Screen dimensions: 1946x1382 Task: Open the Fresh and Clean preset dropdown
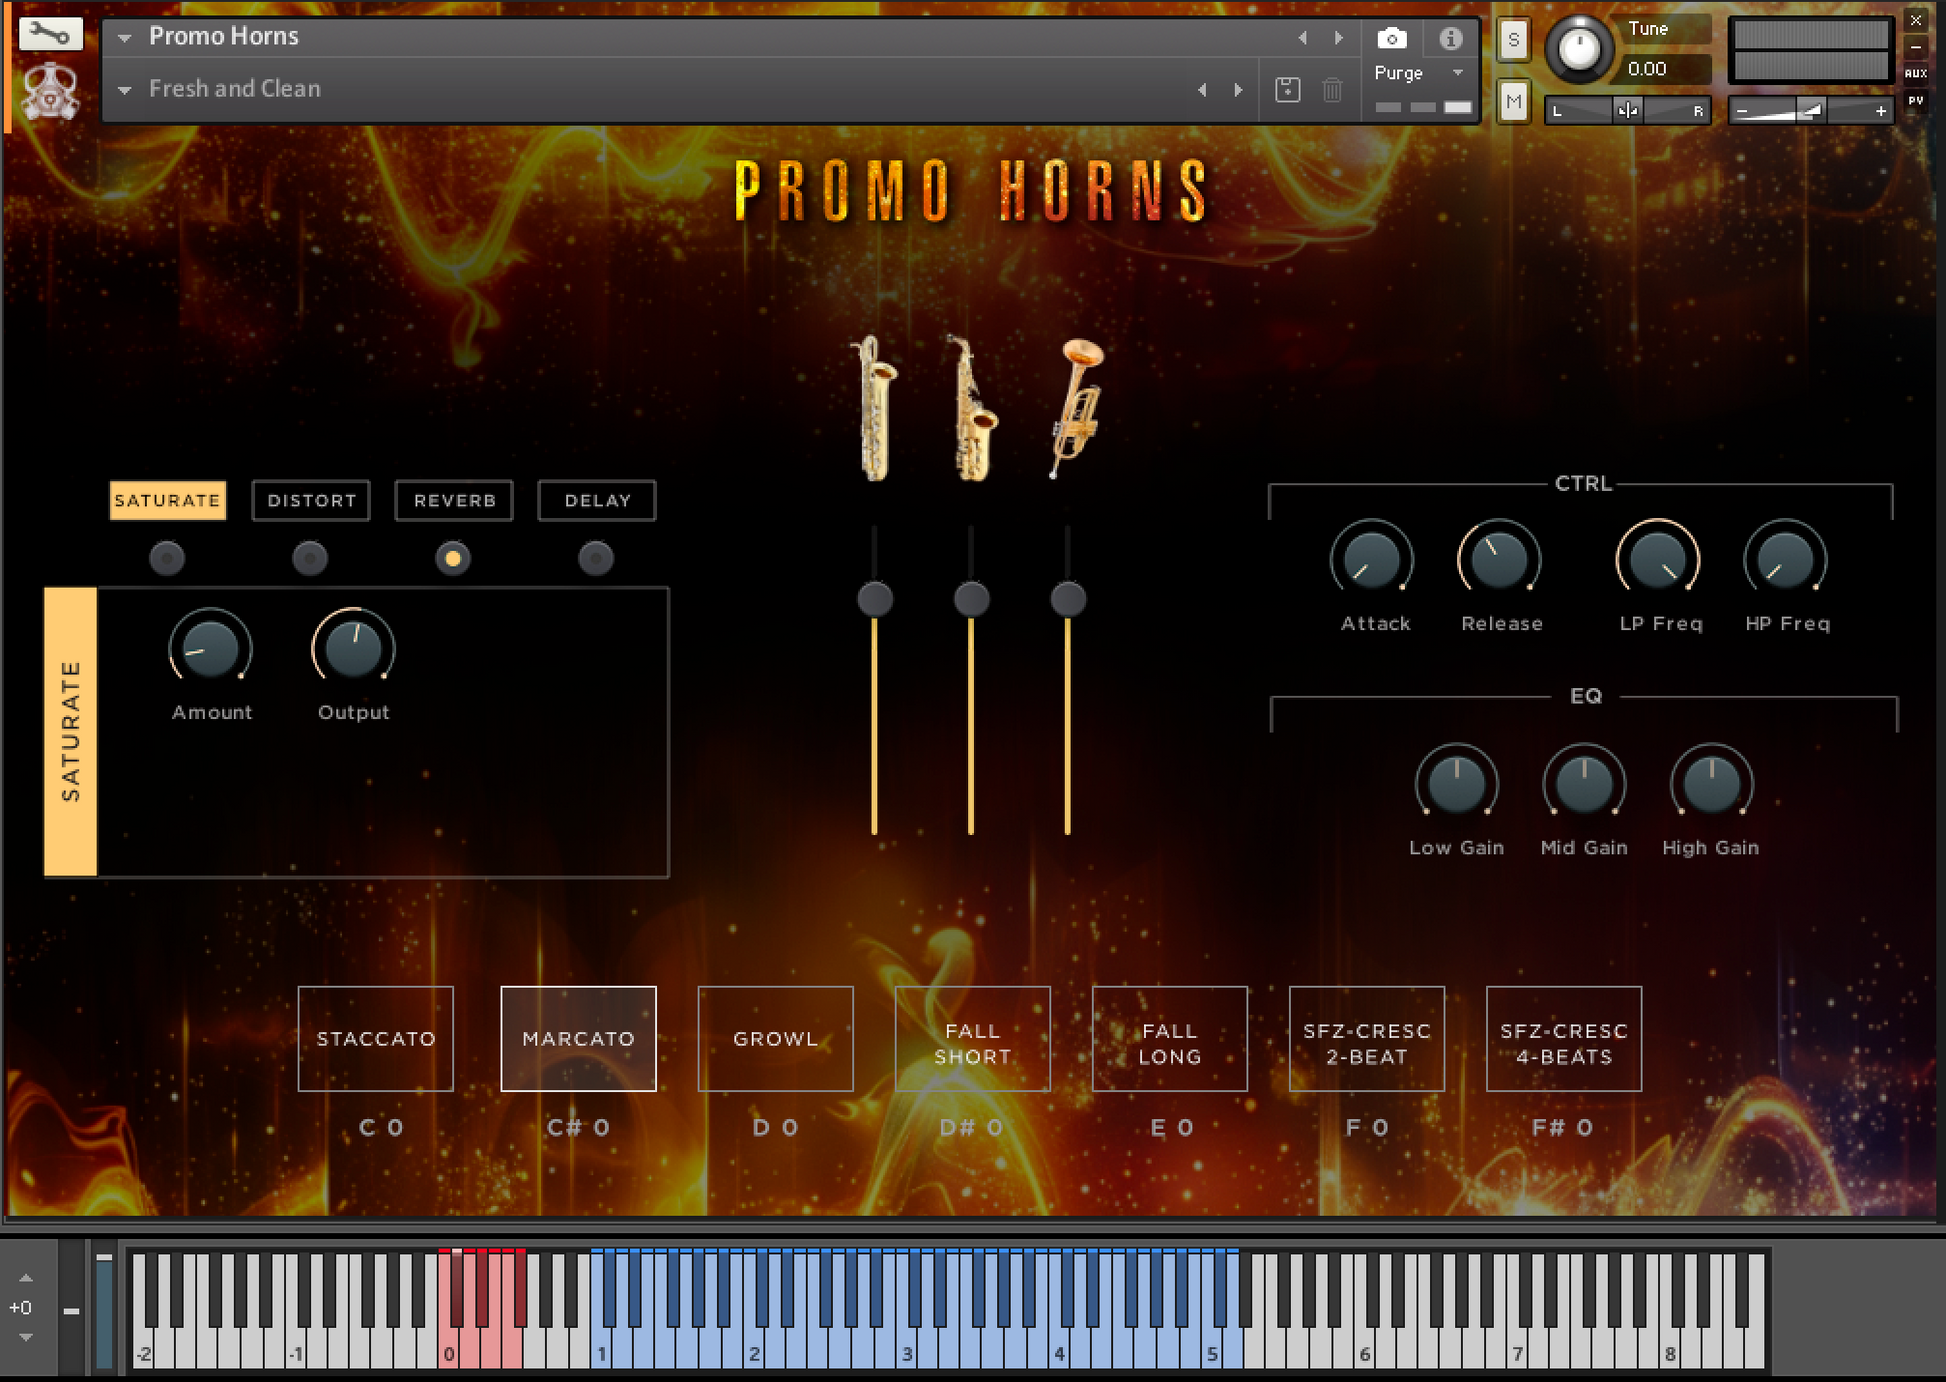[125, 90]
